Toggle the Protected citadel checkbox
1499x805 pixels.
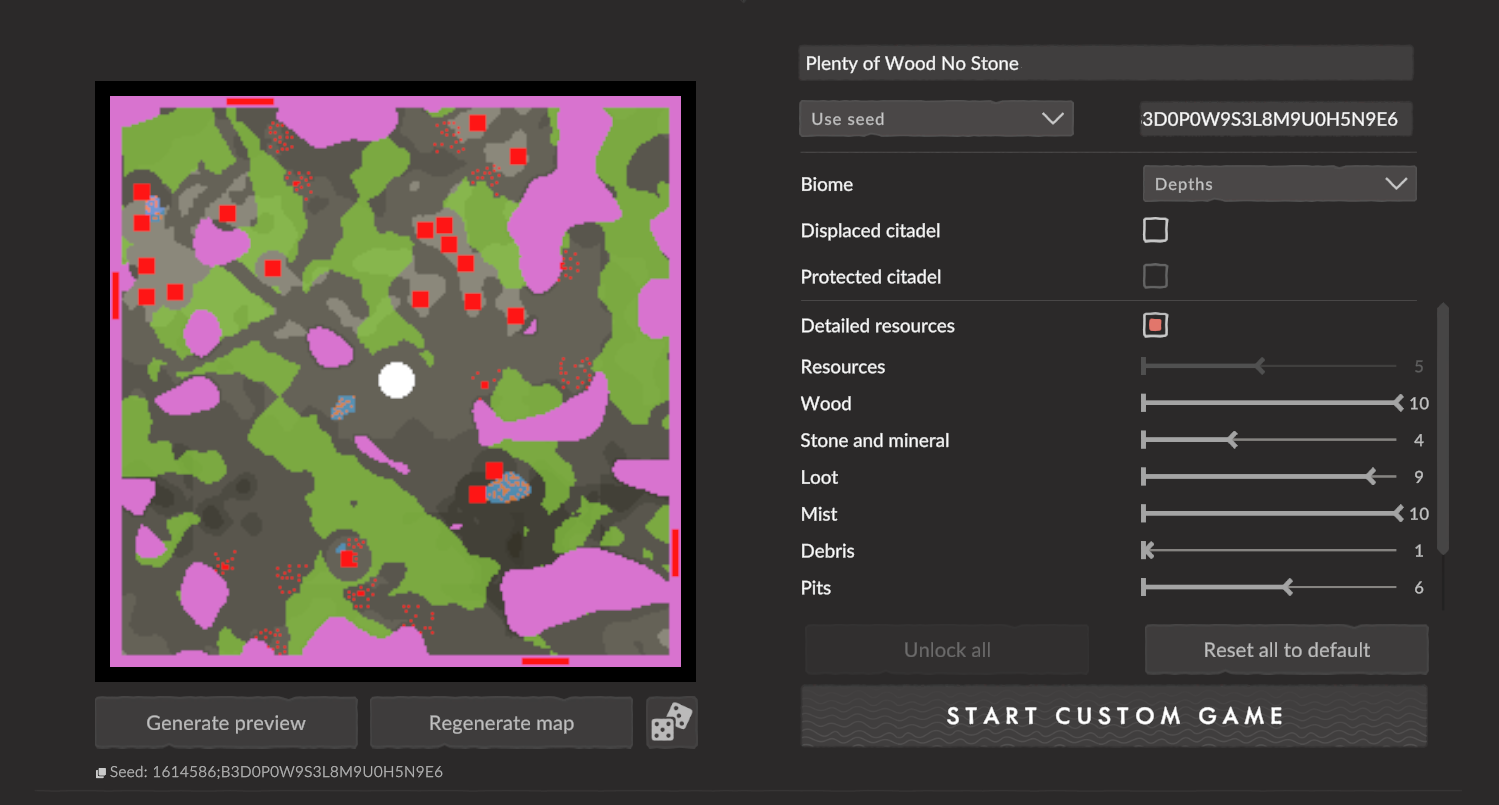coord(1155,276)
